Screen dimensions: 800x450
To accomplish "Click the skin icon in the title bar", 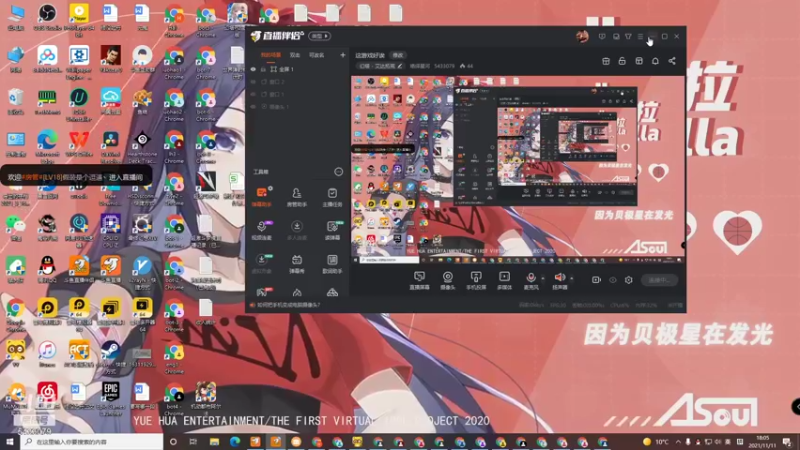I will tap(628, 37).
